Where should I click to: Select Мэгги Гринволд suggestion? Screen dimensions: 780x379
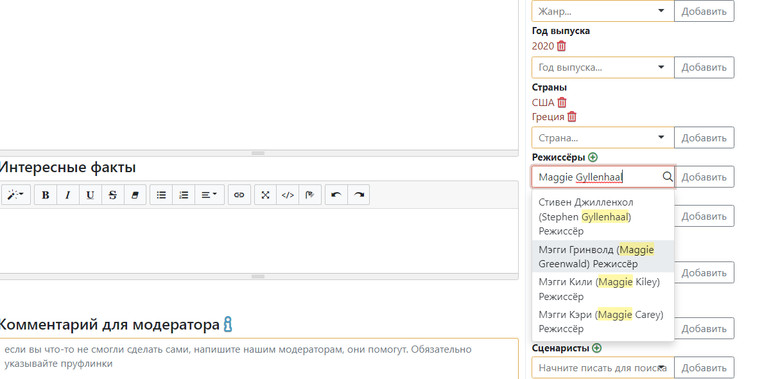coord(603,257)
